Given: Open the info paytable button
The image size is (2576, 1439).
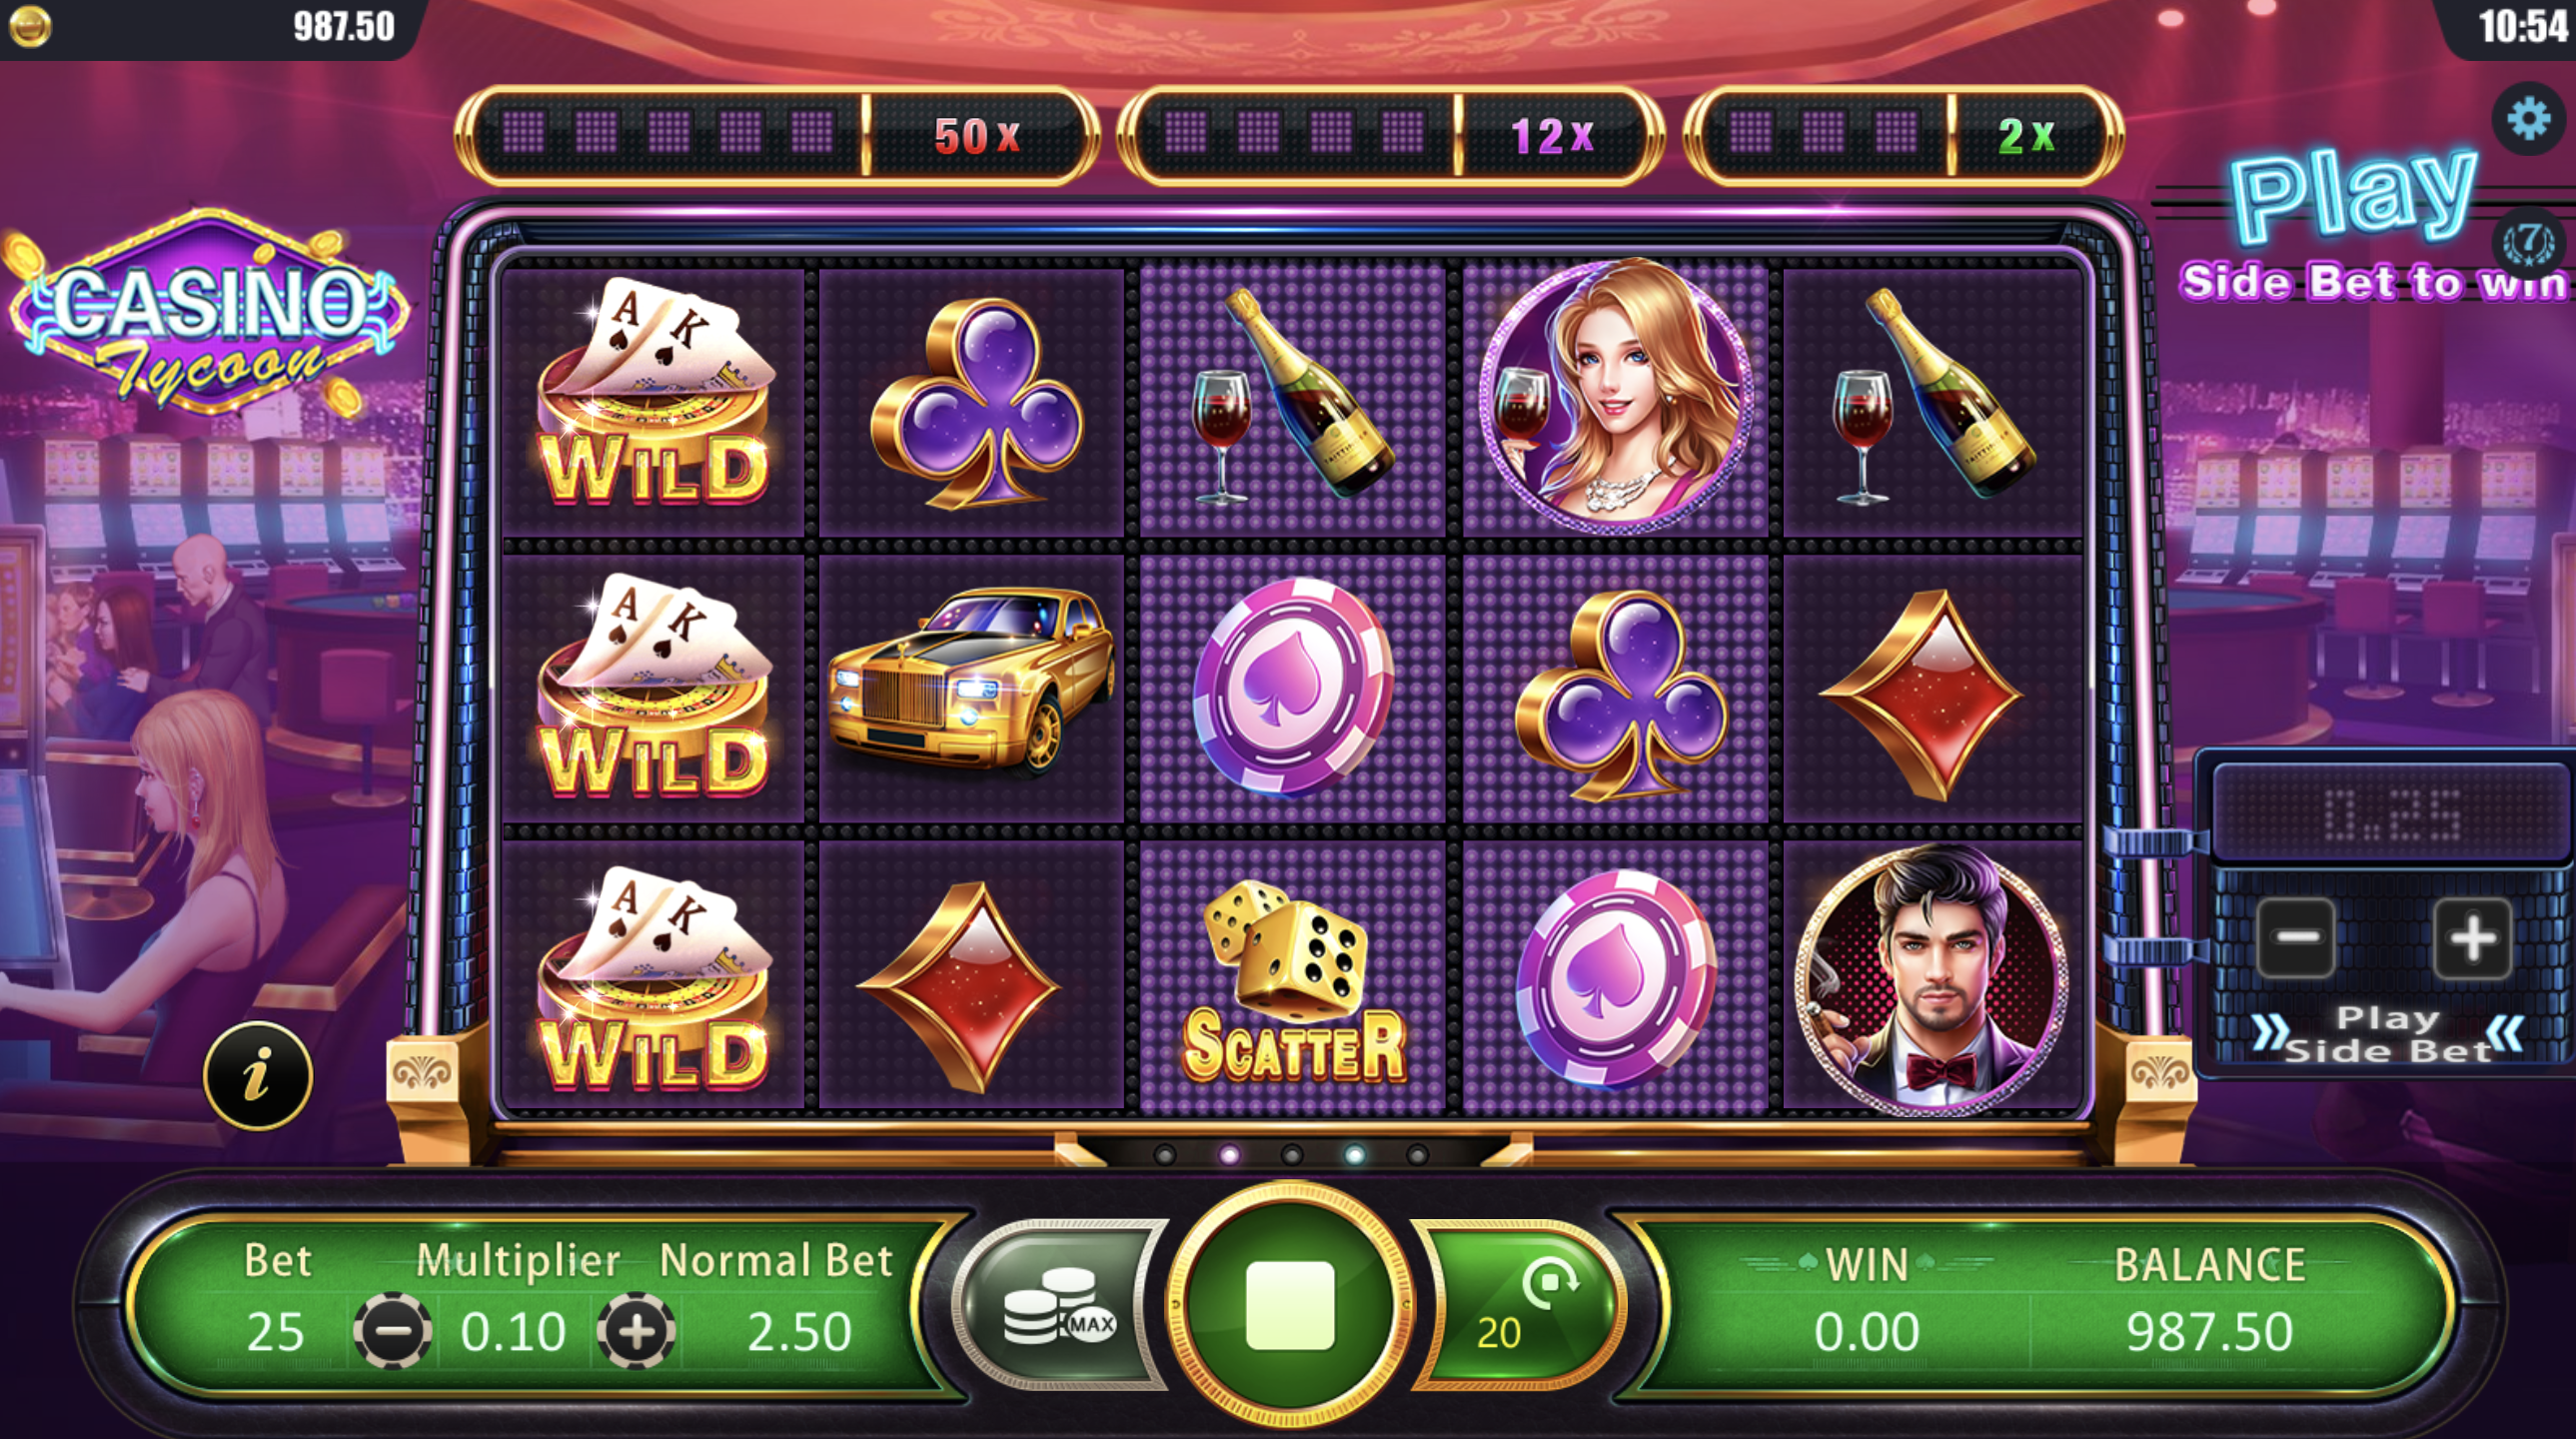Looking at the screenshot, I should (258, 1076).
